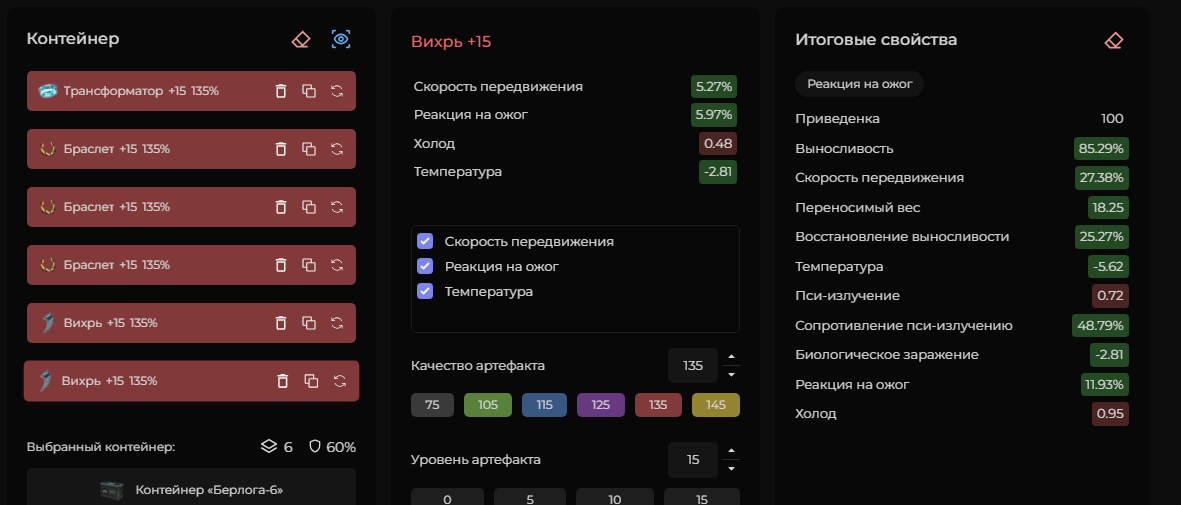This screenshot has width=1181, height=505.
Task: Click the 18.25 Переносимый вес value
Action: [x=1108, y=207]
